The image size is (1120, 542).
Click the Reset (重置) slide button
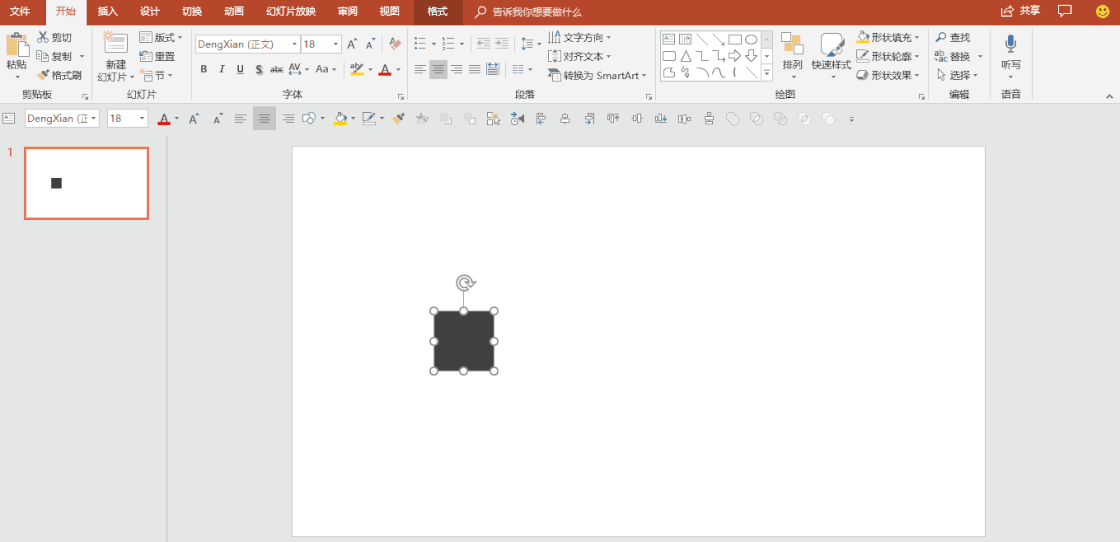tap(158, 56)
